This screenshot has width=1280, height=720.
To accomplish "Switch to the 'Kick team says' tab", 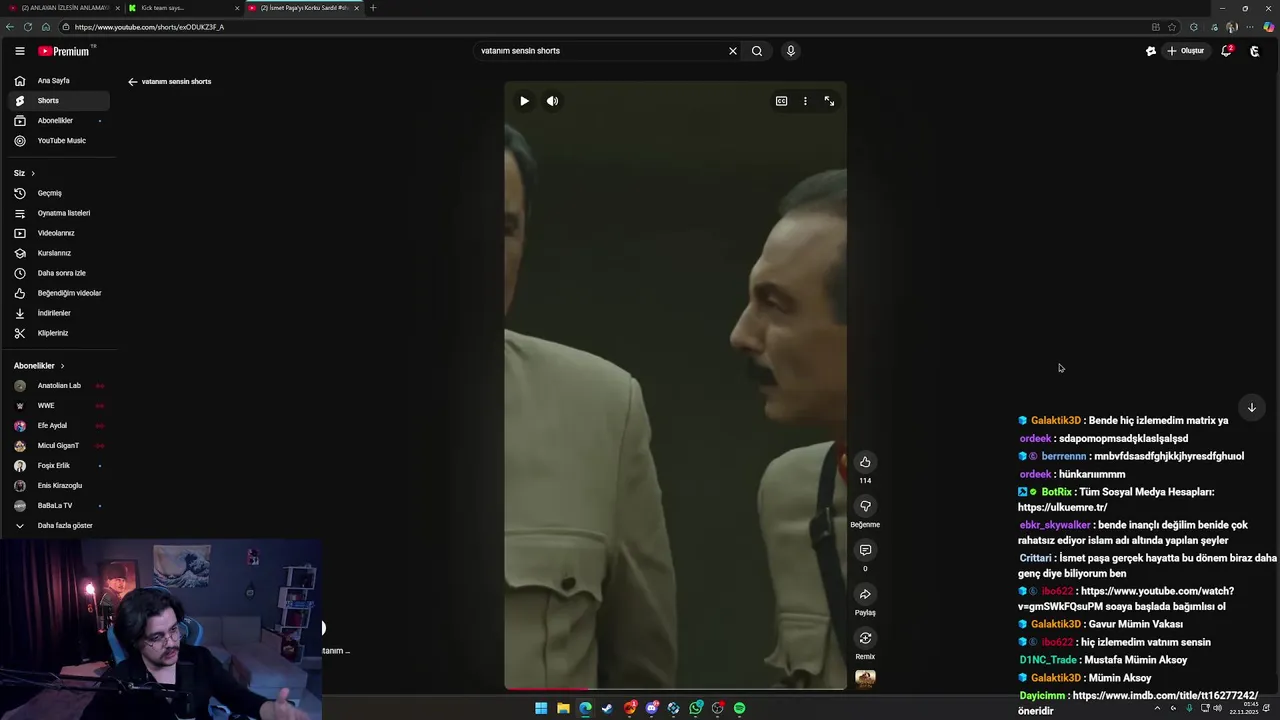I will click(x=185, y=8).
